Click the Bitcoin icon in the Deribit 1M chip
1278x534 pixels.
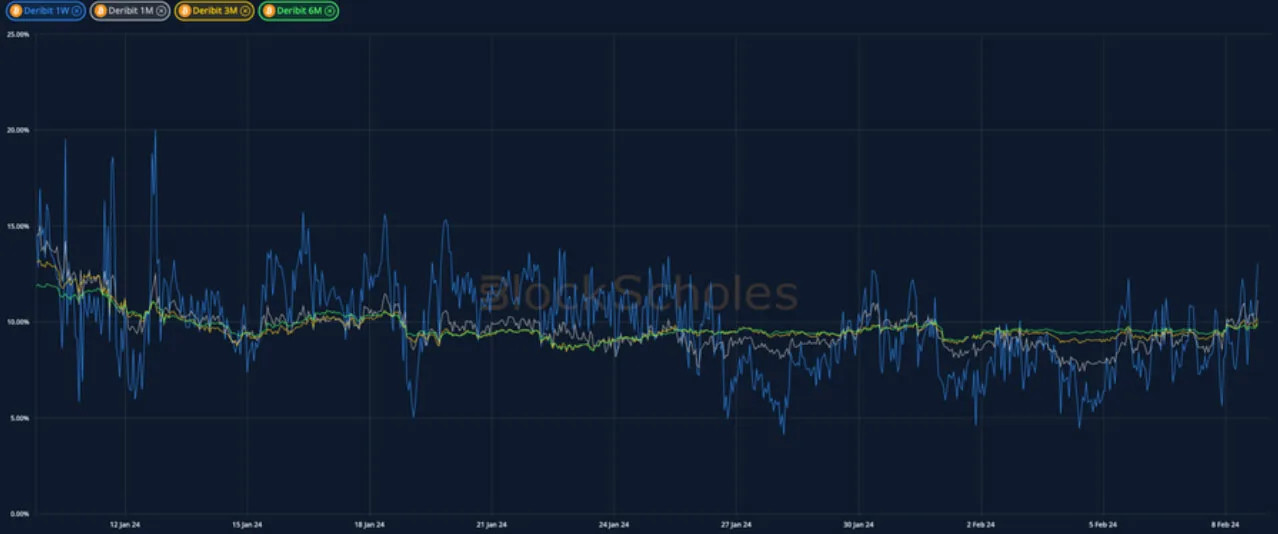coord(100,11)
